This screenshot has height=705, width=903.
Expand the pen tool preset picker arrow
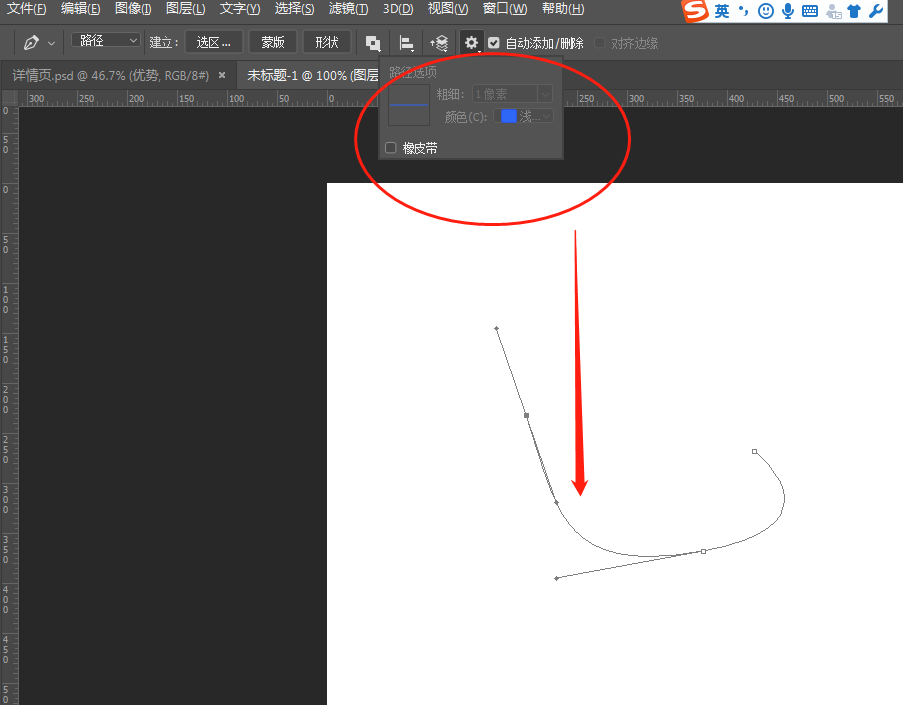[x=52, y=44]
